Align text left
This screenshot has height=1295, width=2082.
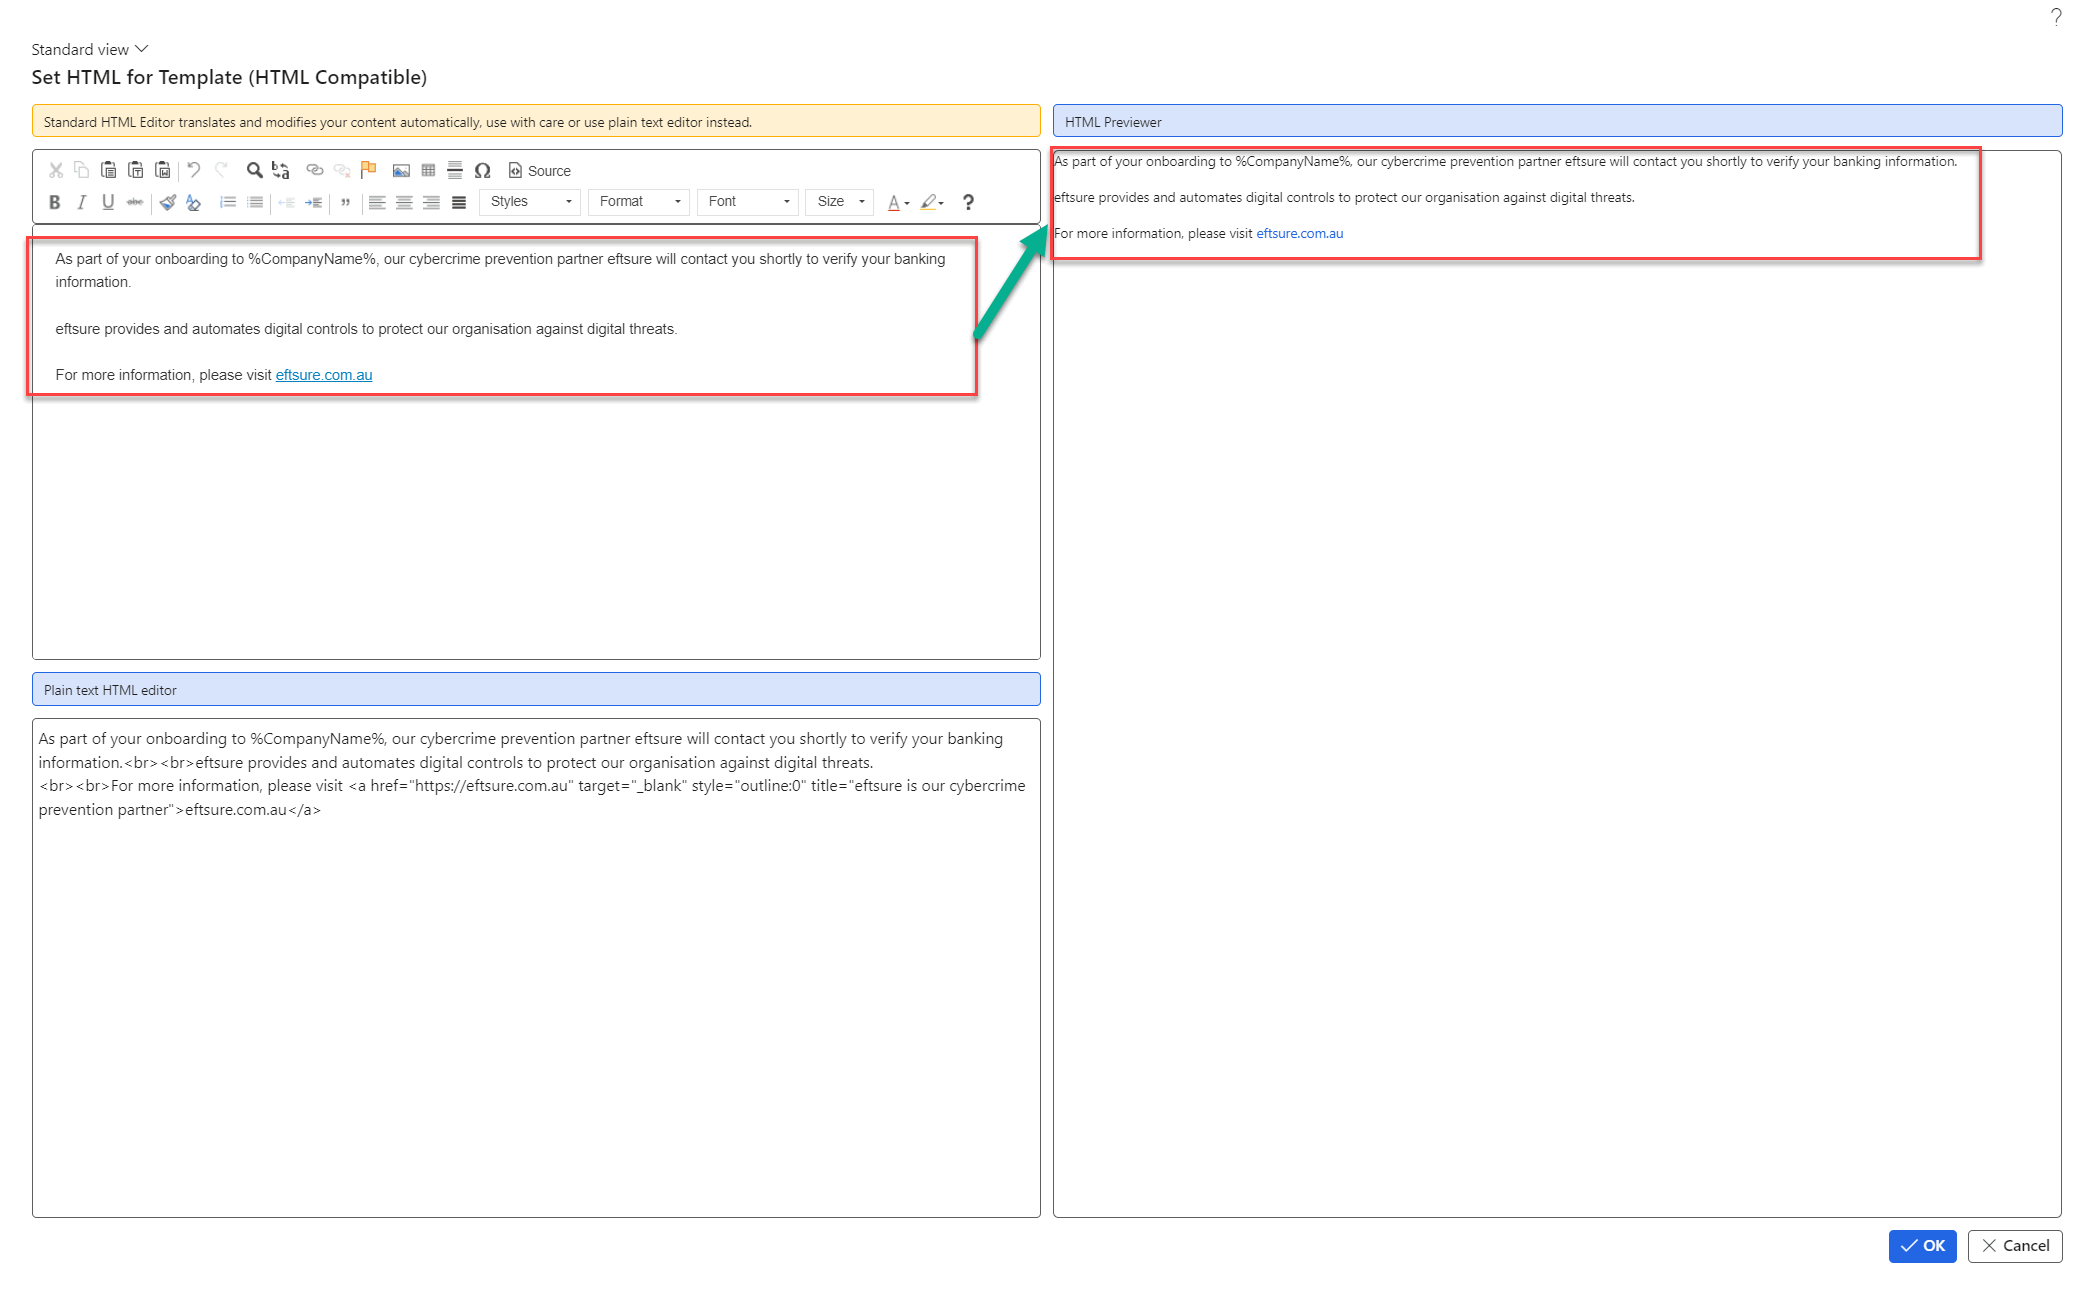[377, 202]
